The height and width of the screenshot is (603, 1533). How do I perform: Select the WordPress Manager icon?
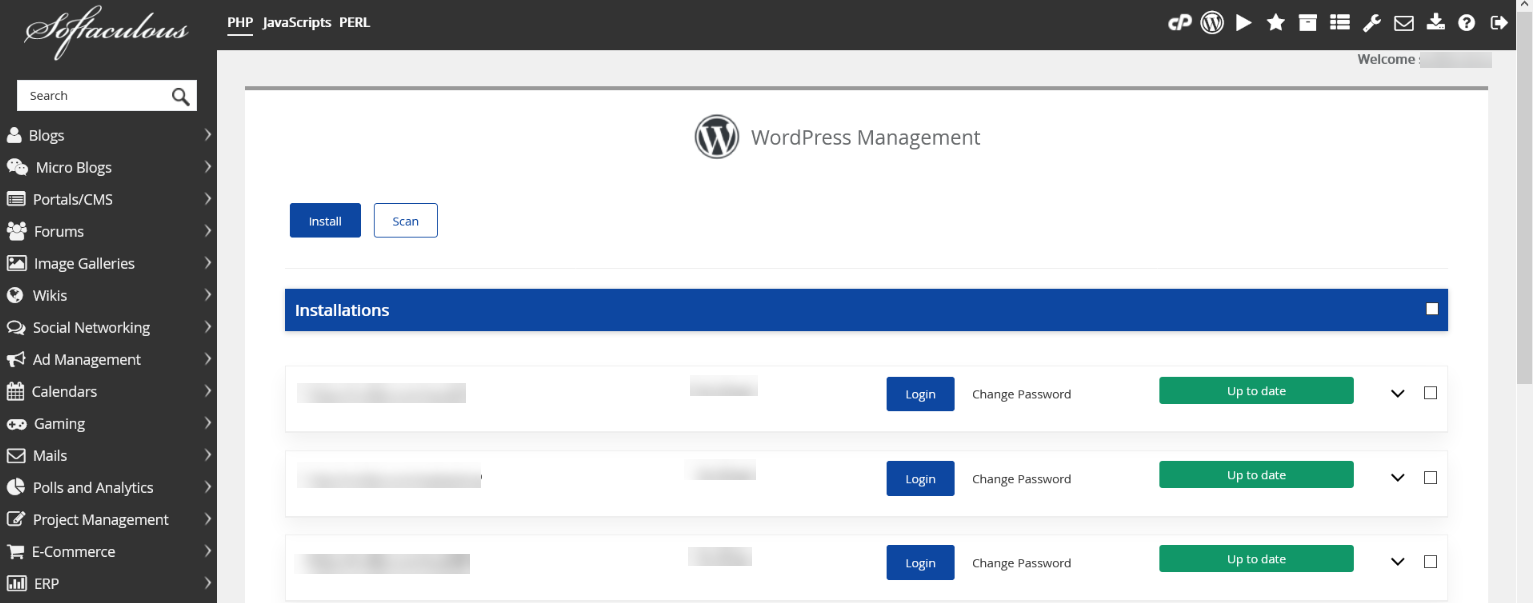click(1212, 21)
